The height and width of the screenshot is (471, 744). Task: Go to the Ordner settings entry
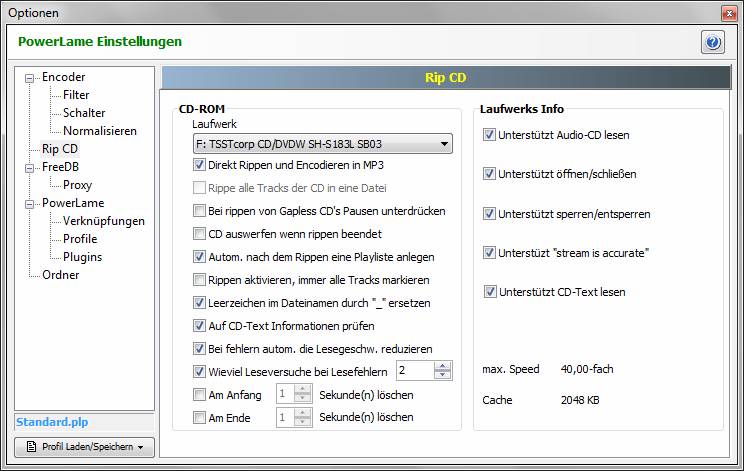click(60, 275)
